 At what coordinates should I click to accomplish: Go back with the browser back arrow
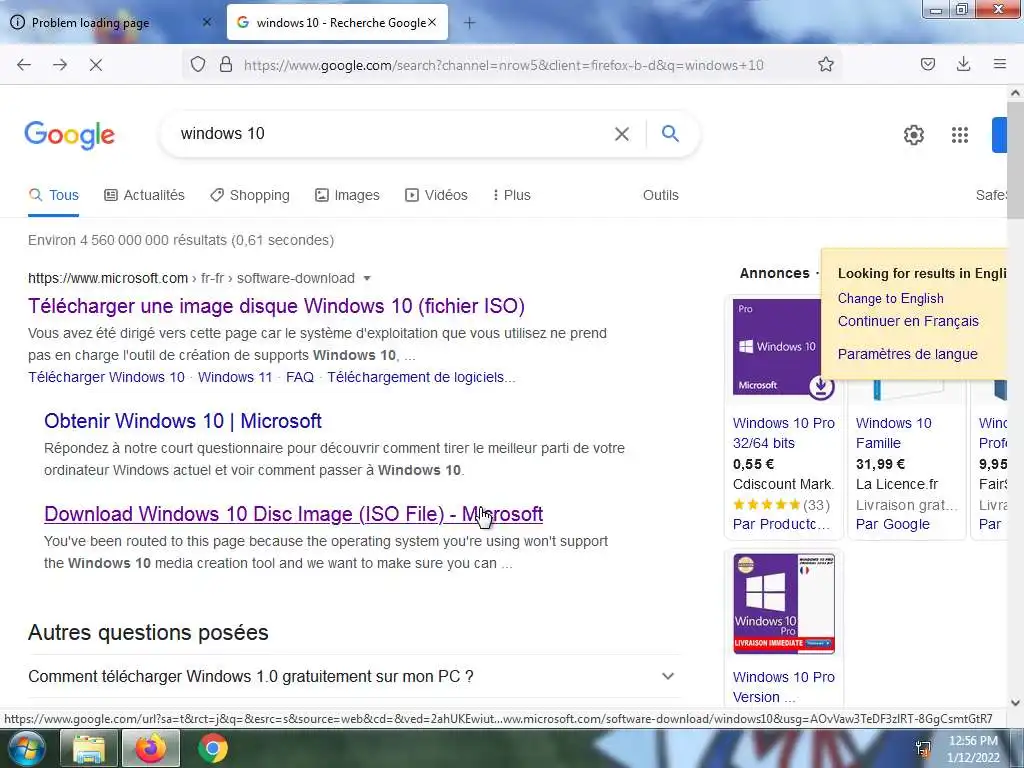(x=24, y=65)
